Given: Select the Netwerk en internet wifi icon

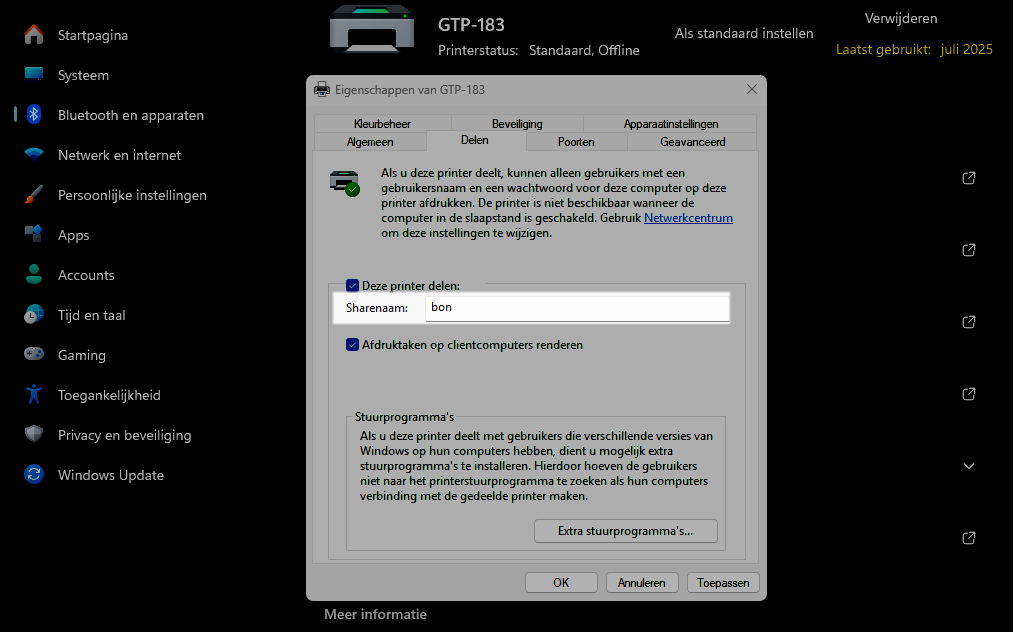Looking at the screenshot, I should coord(34,155).
